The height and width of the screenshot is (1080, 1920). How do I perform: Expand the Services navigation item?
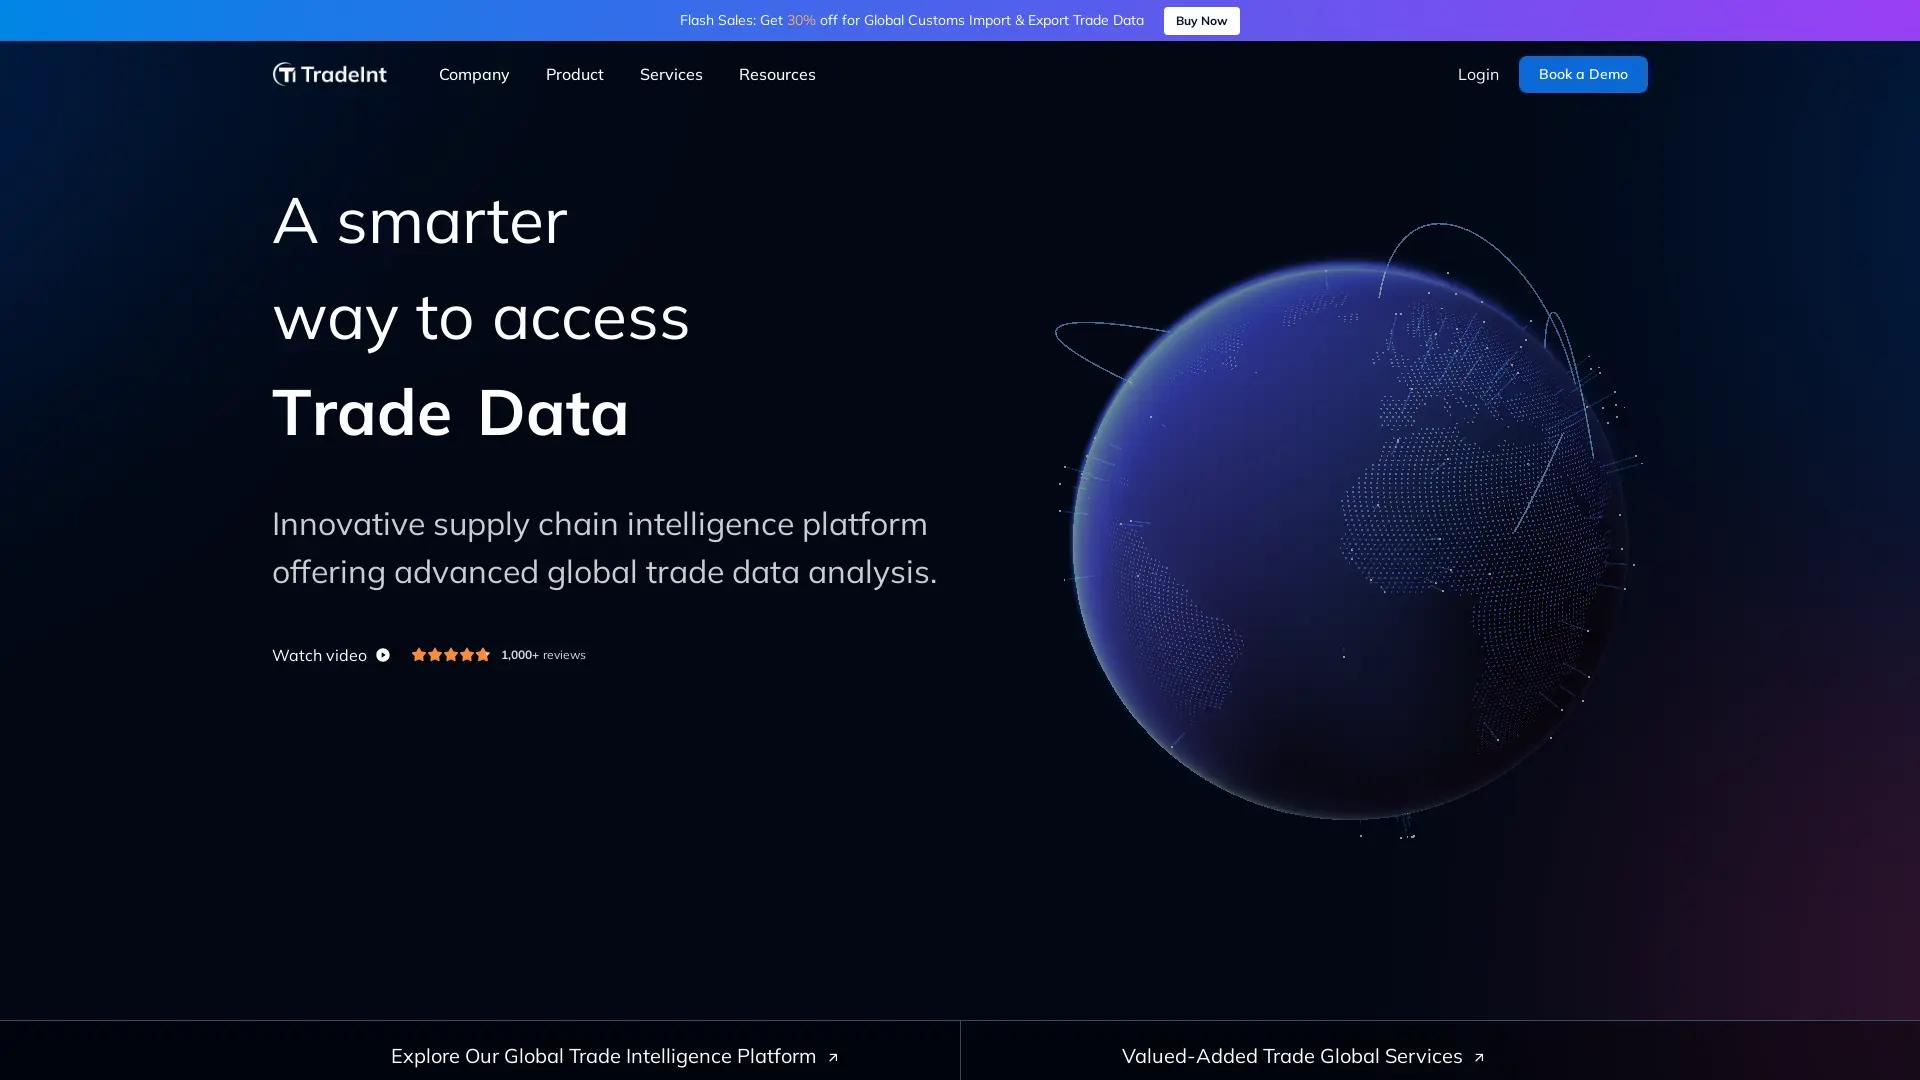point(671,74)
